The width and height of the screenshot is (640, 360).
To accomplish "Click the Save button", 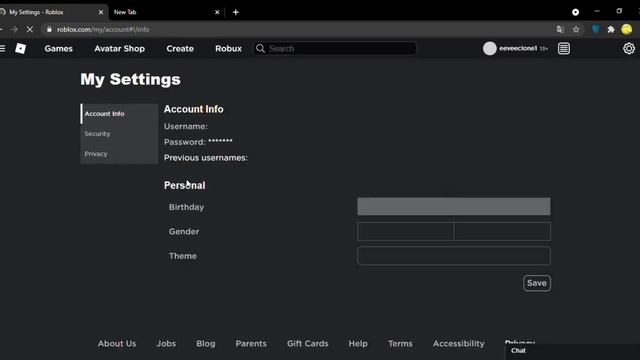I will (537, 283).
